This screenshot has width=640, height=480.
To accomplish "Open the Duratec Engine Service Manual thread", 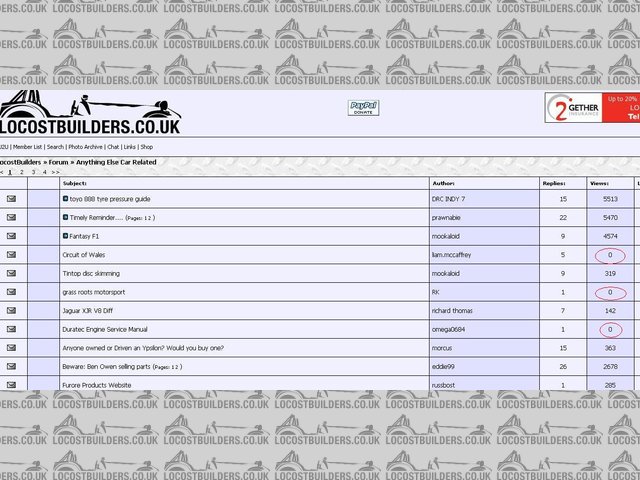I will (105, 329).
